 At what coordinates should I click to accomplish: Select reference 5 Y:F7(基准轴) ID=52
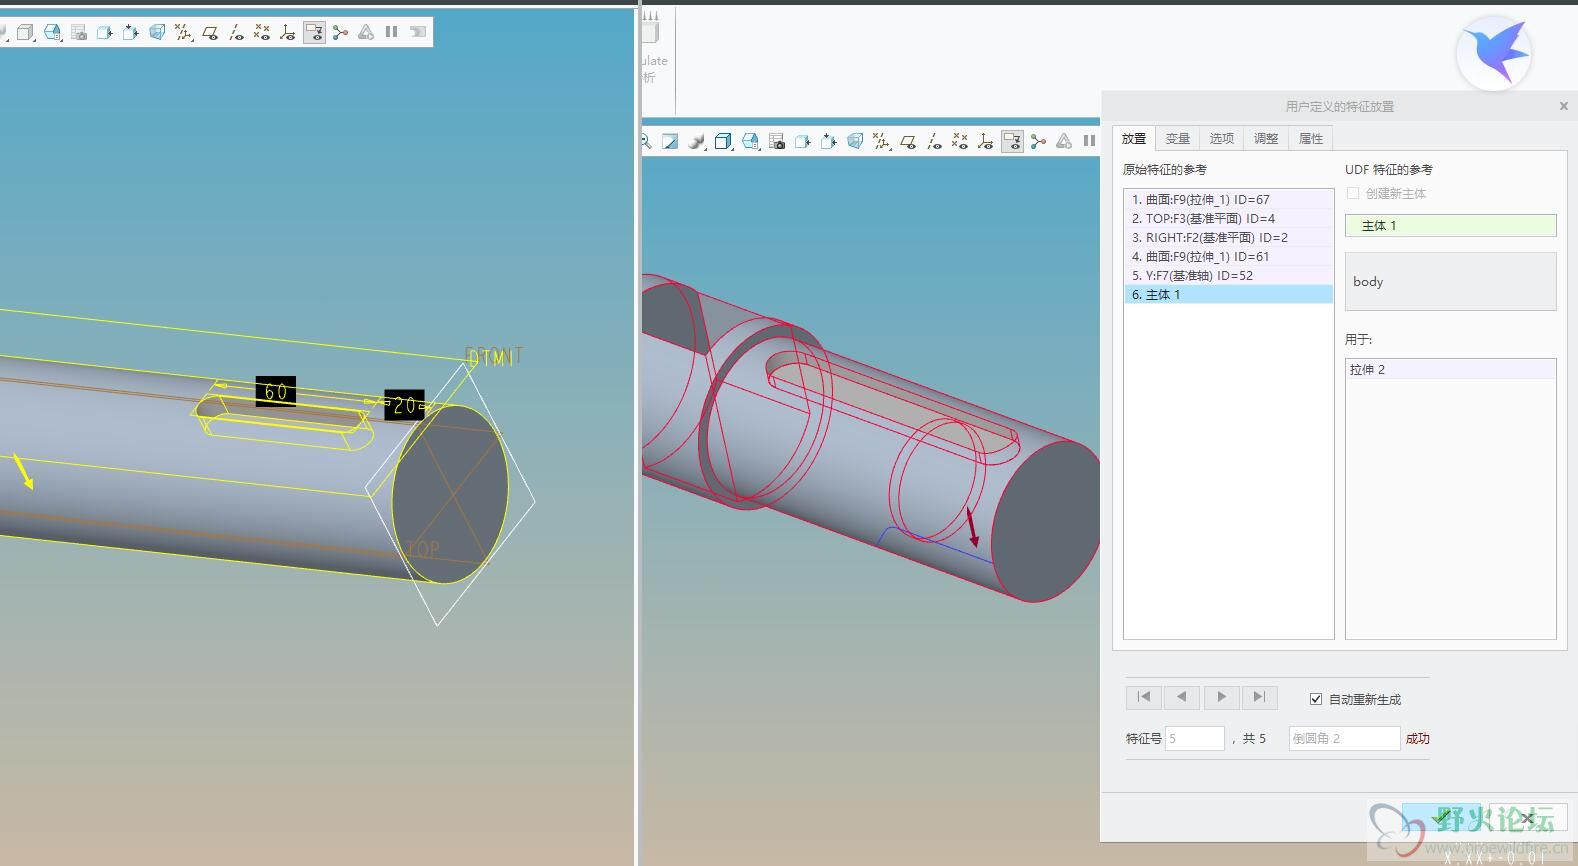coord(1229,276)
